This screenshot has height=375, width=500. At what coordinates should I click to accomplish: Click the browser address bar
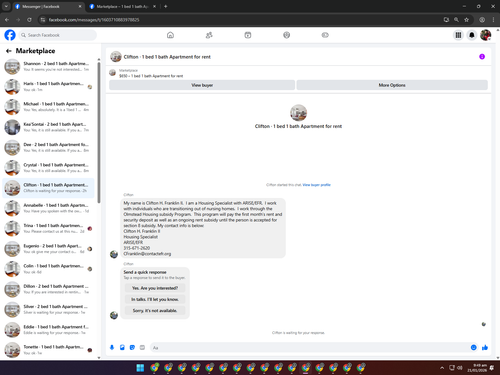coord(240,20)
